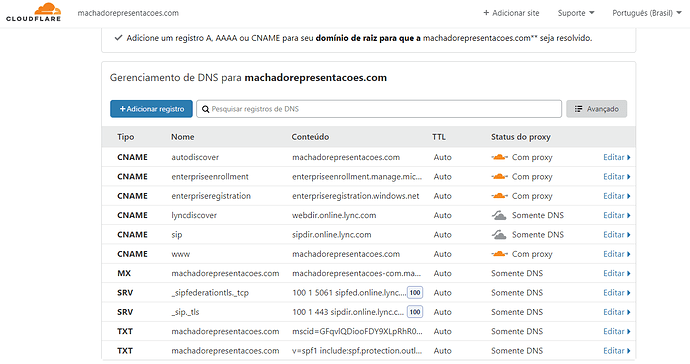Image resolution: width=690 pixels, height=364 pixels.
Task: Edit the TXT record with spf1 content
Action: click(617, 351)
